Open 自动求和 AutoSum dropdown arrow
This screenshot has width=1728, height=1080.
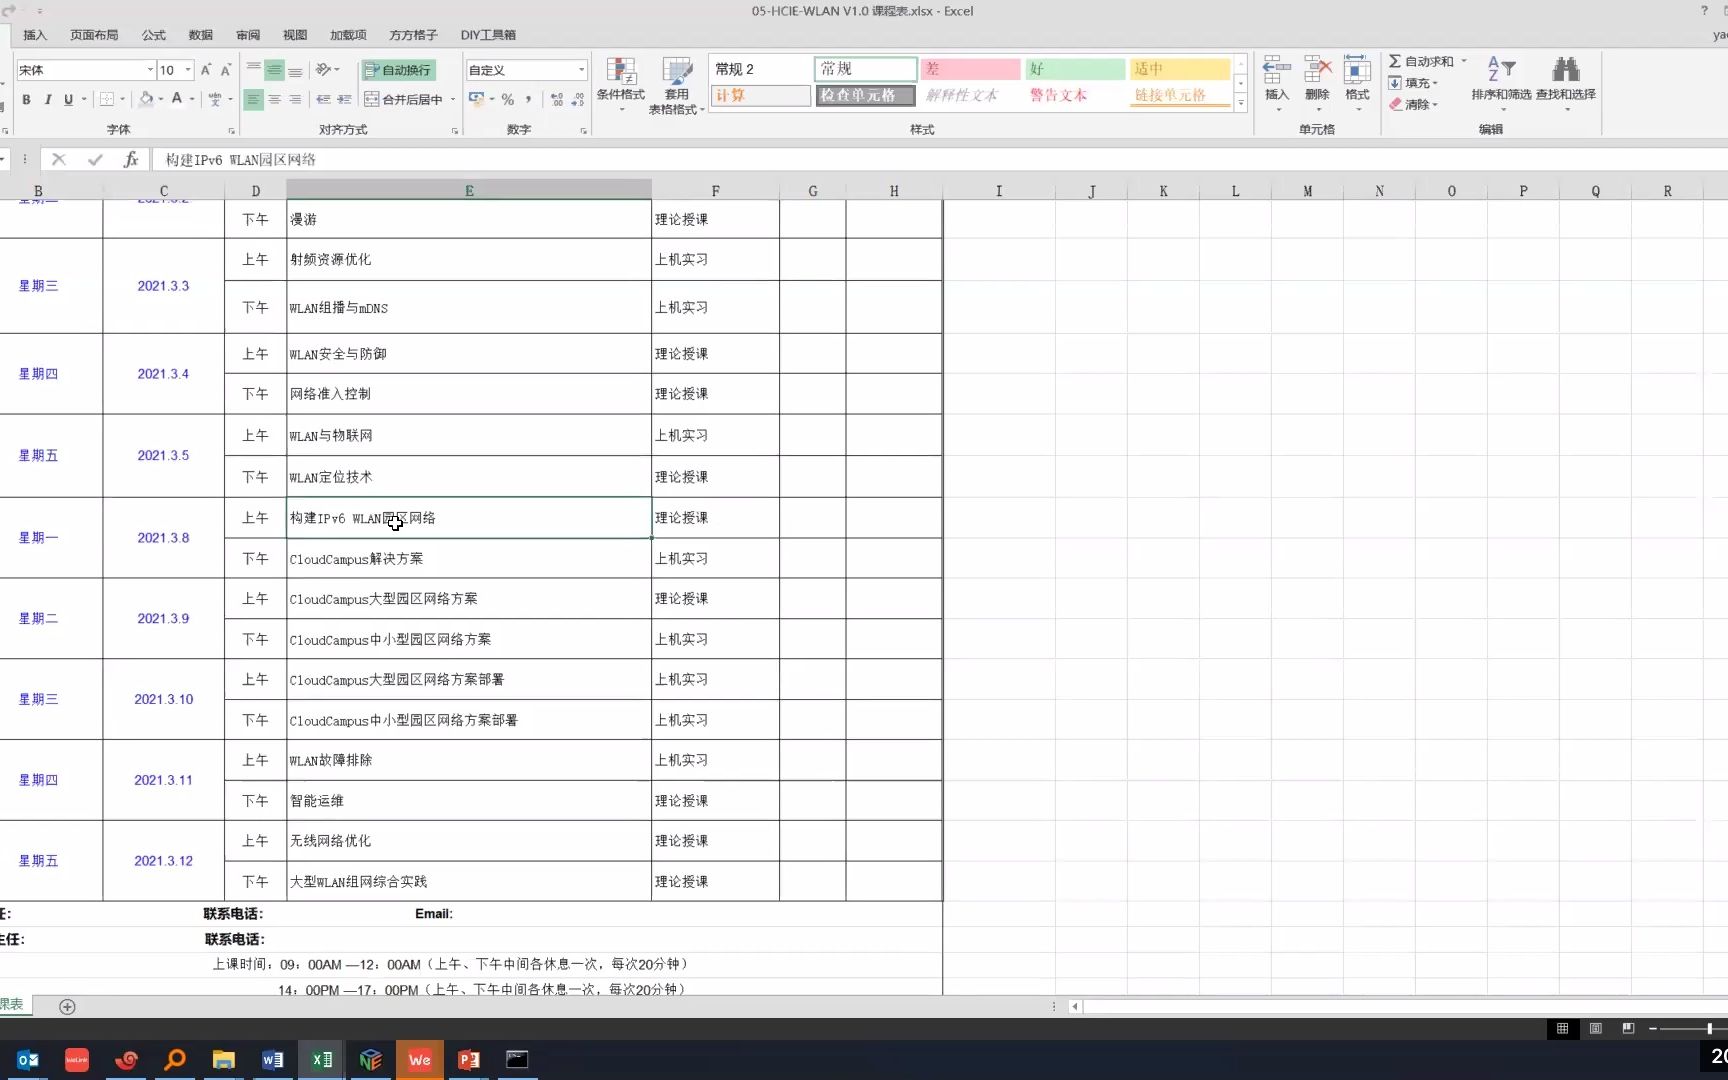coord(1464,61)
